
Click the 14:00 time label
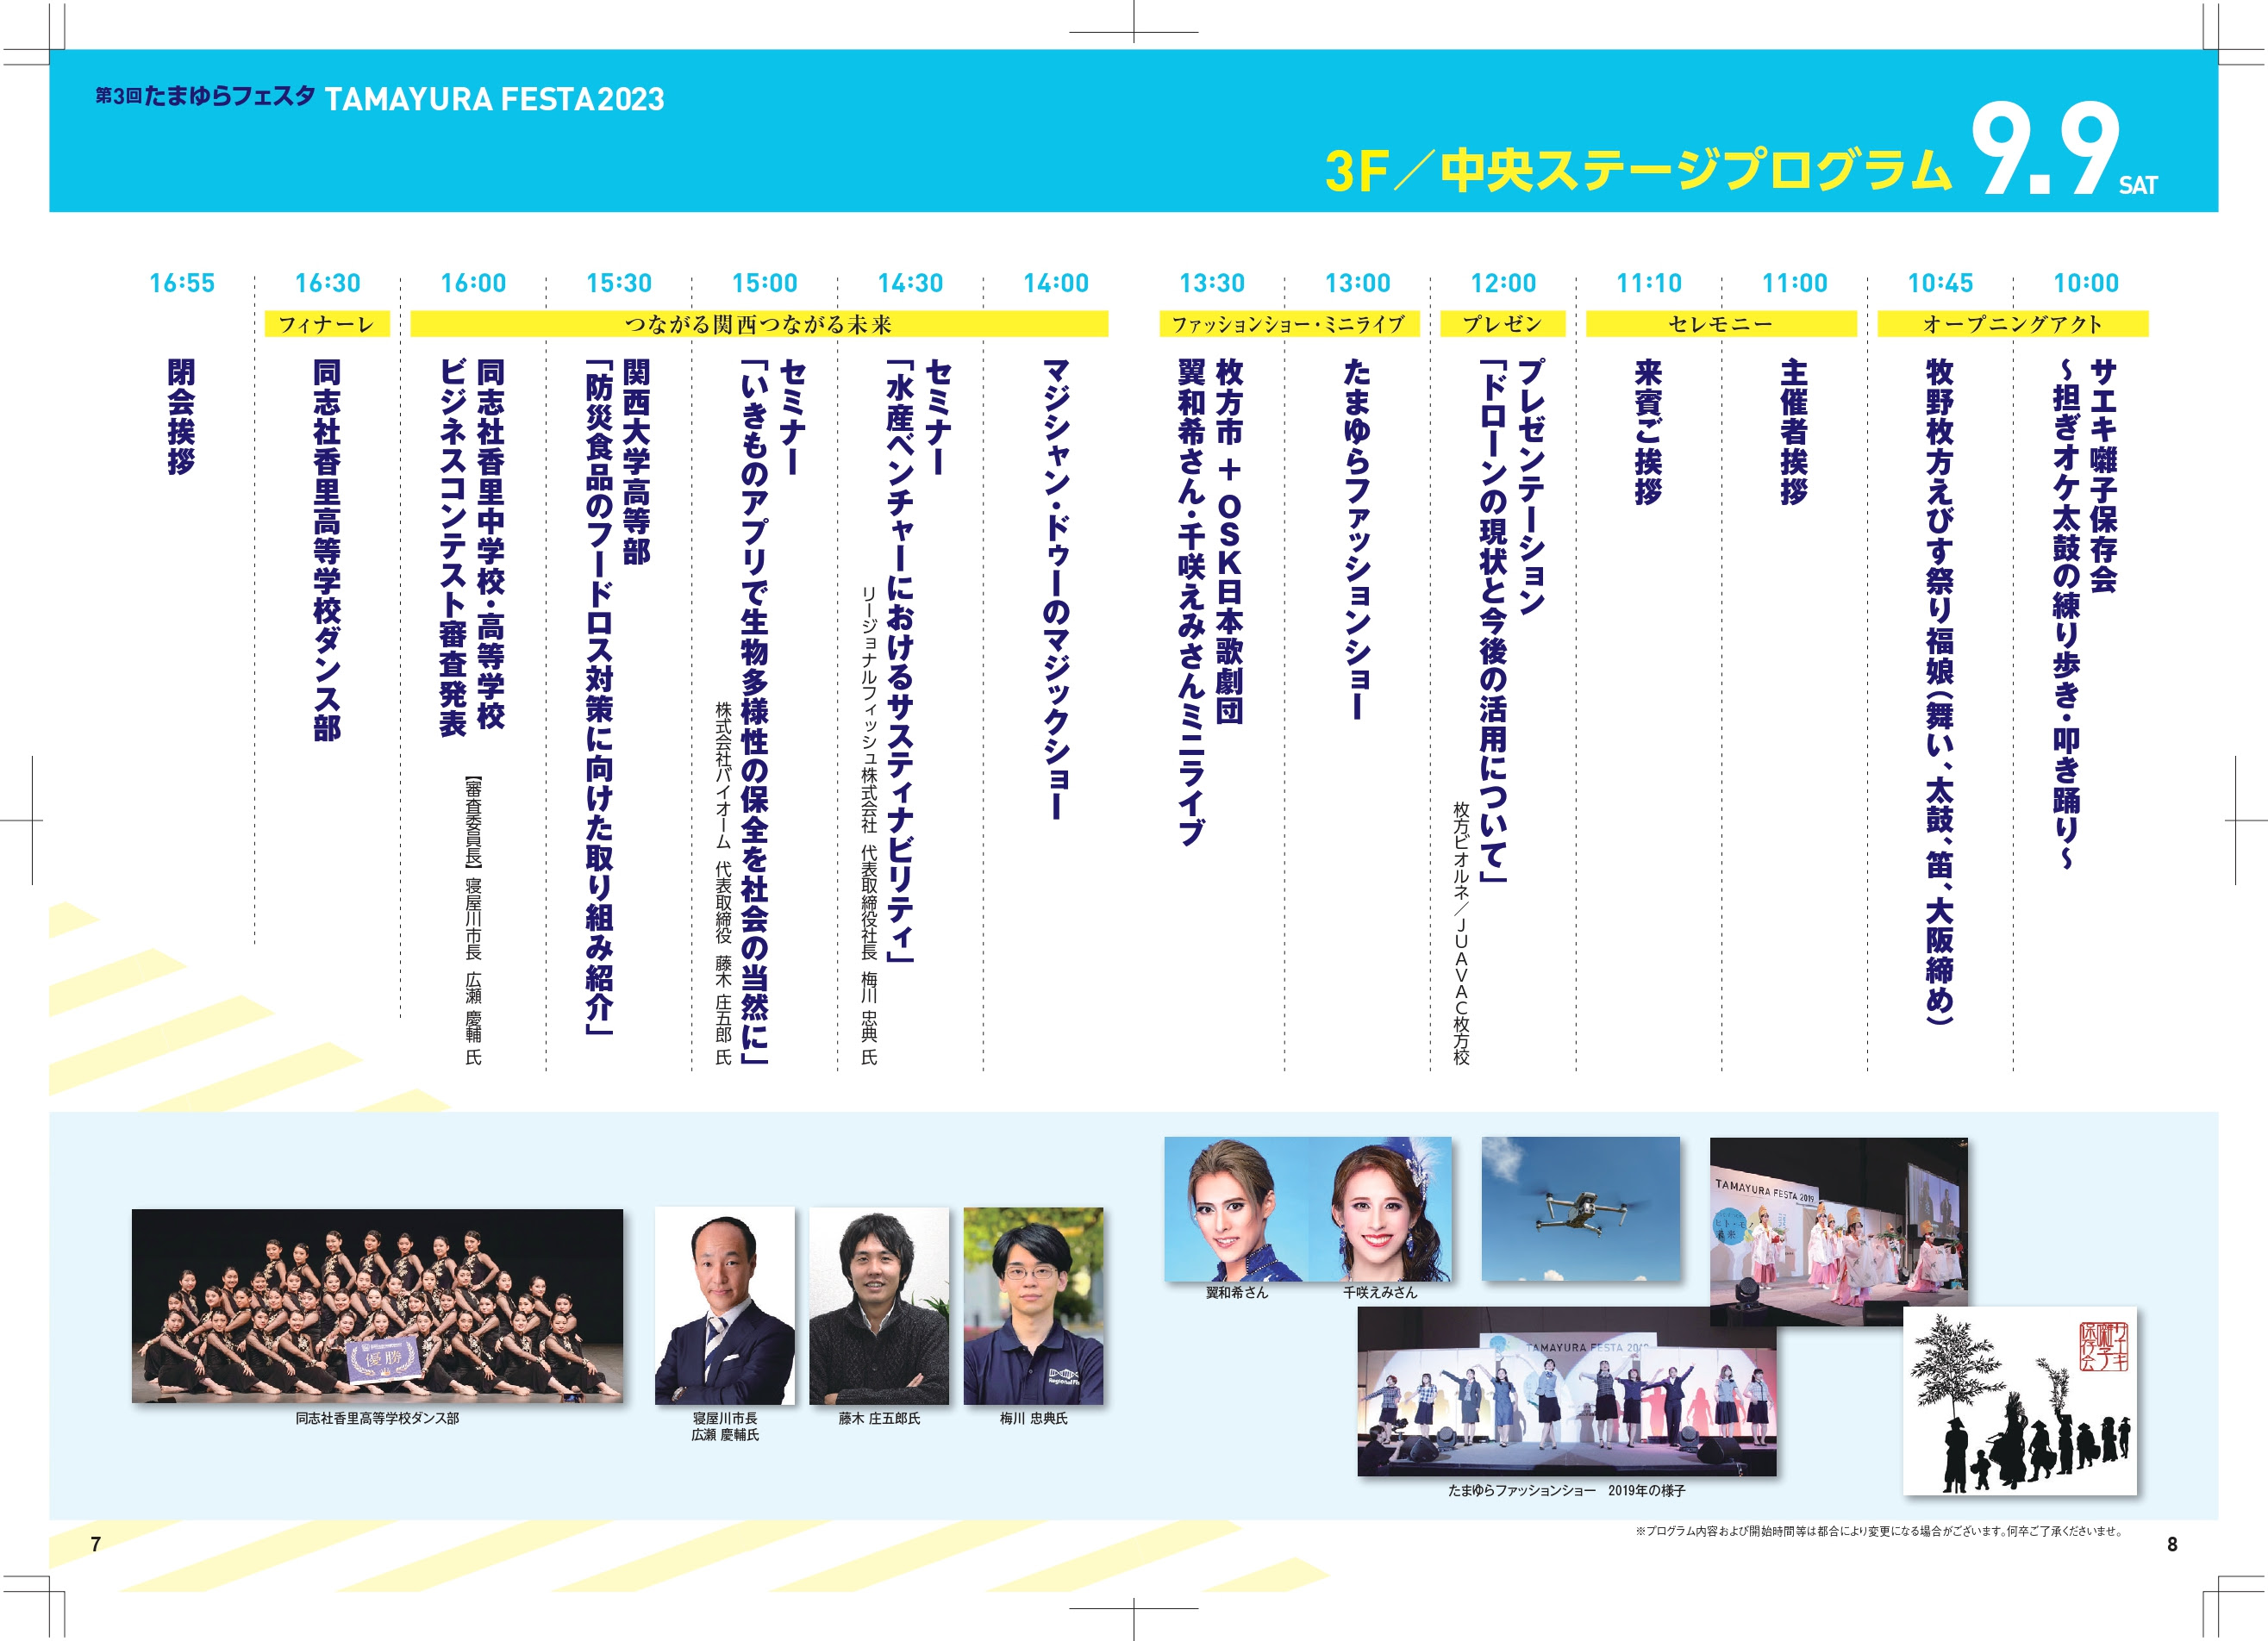click(x=1056, y=283)
